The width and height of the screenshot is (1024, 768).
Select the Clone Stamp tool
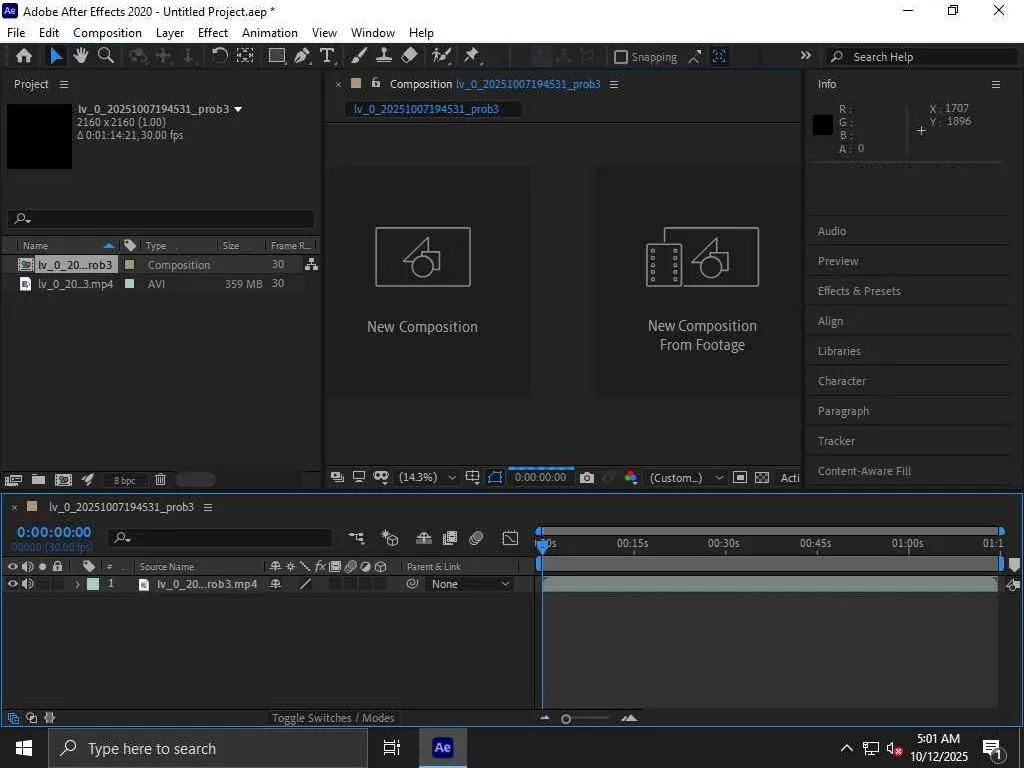click(x=384, y=56)
